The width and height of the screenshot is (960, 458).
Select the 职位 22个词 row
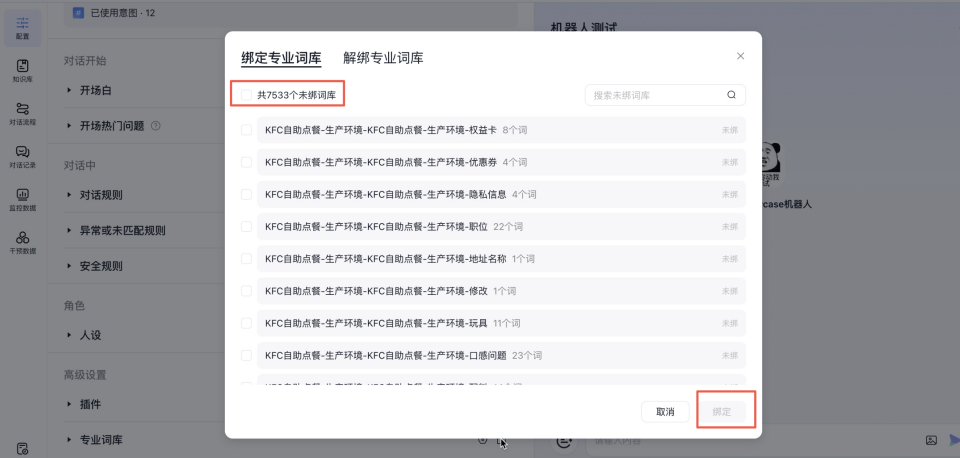(501, 227)
